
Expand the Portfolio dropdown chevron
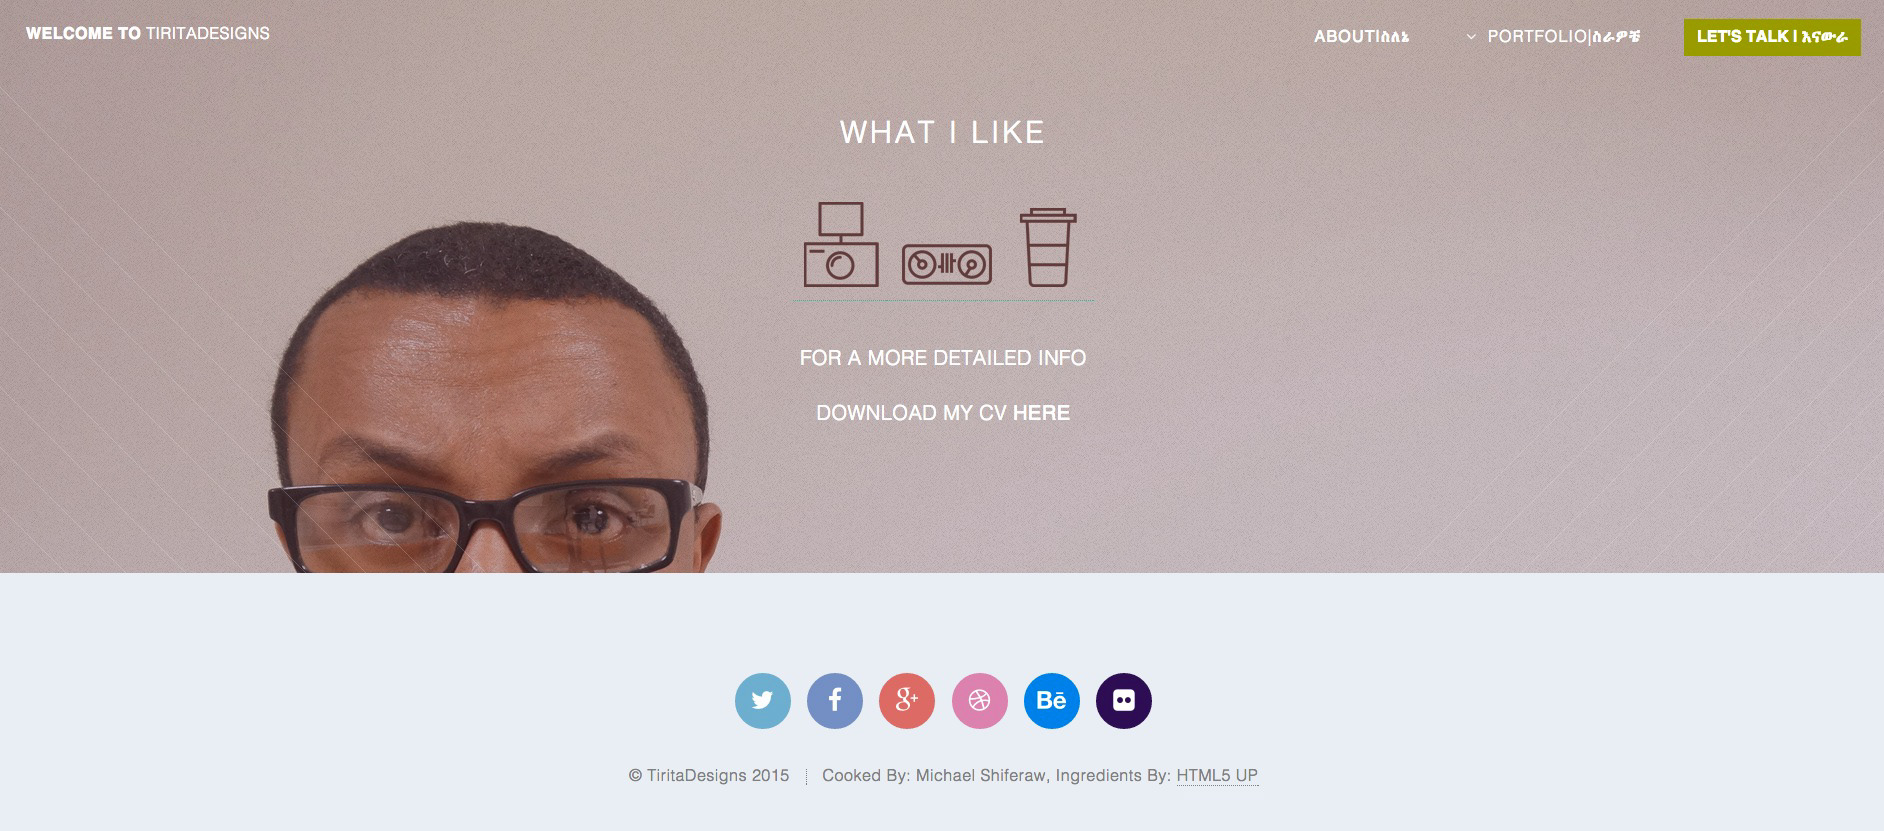(1471, 37)
